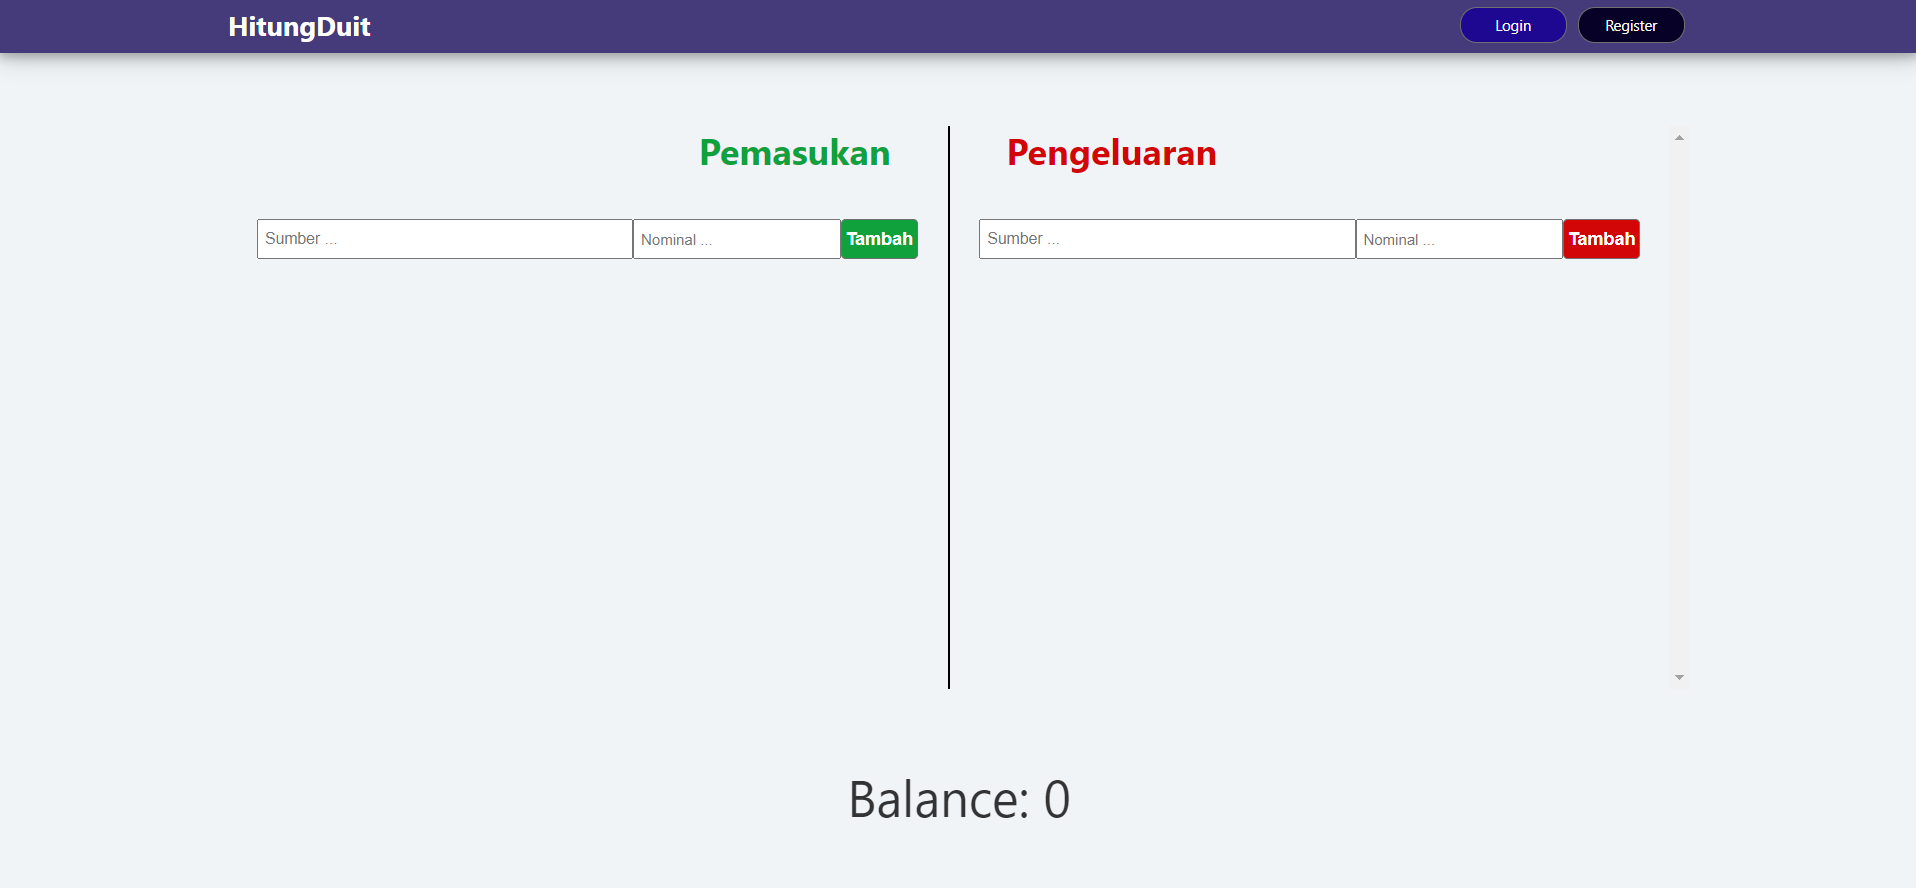The width and height of the screenshot is (1916, 888).
Task: Focus the Nominal field under Pengeluaran
Action: (1459, 239)
